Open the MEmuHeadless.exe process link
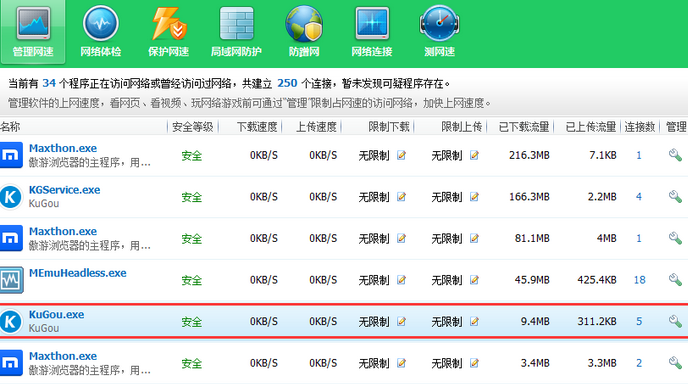 click(x=78, y=273)
